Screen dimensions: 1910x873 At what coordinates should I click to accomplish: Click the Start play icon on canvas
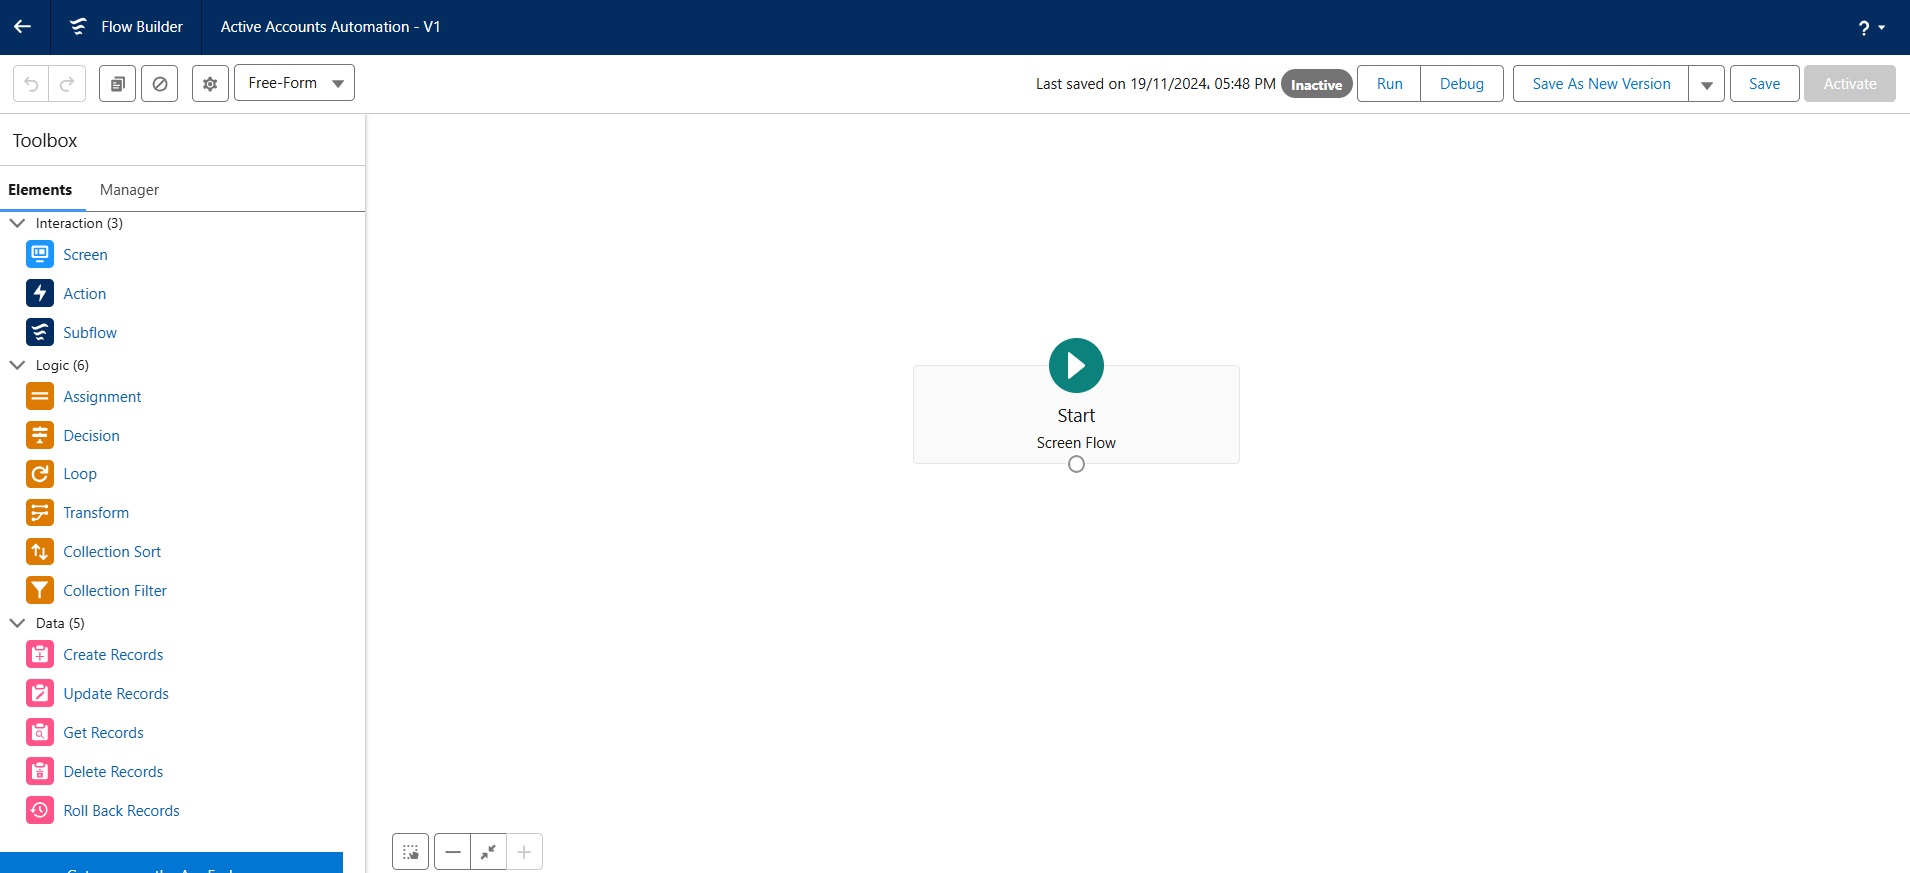click(1076, 366)
